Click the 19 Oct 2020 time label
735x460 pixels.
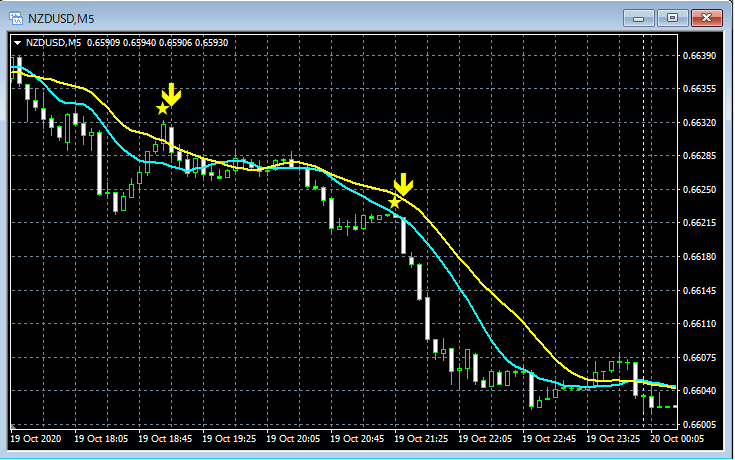36,438
